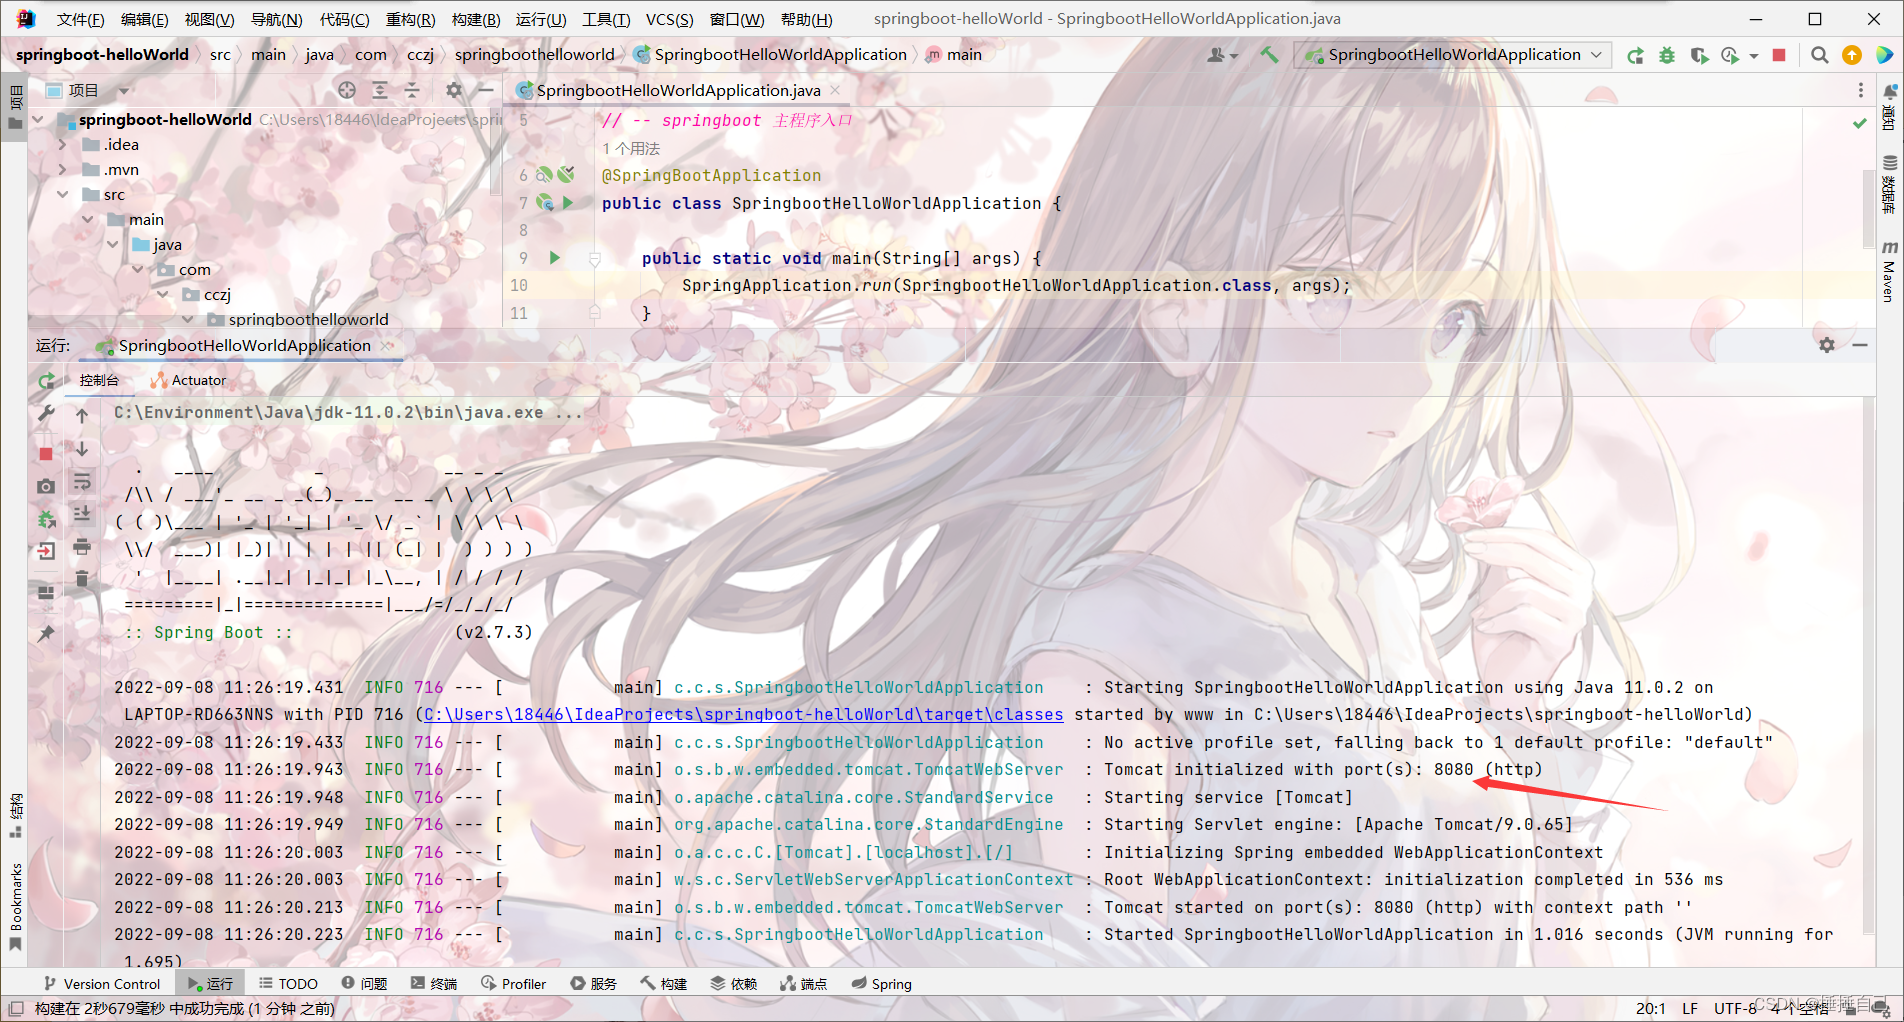
Task: Toggle scroll to end of console
Action: tap(82, 514)
